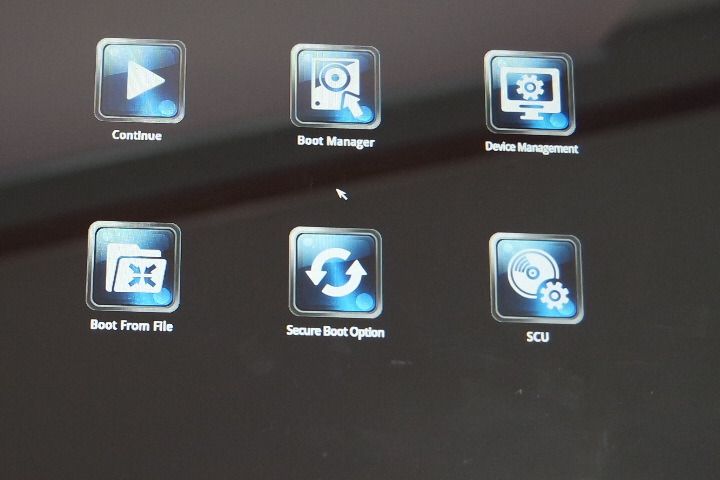This screenshot has height=480, width=720.
Task: Click the Continue play arrow icon
Action: [140, 80]
